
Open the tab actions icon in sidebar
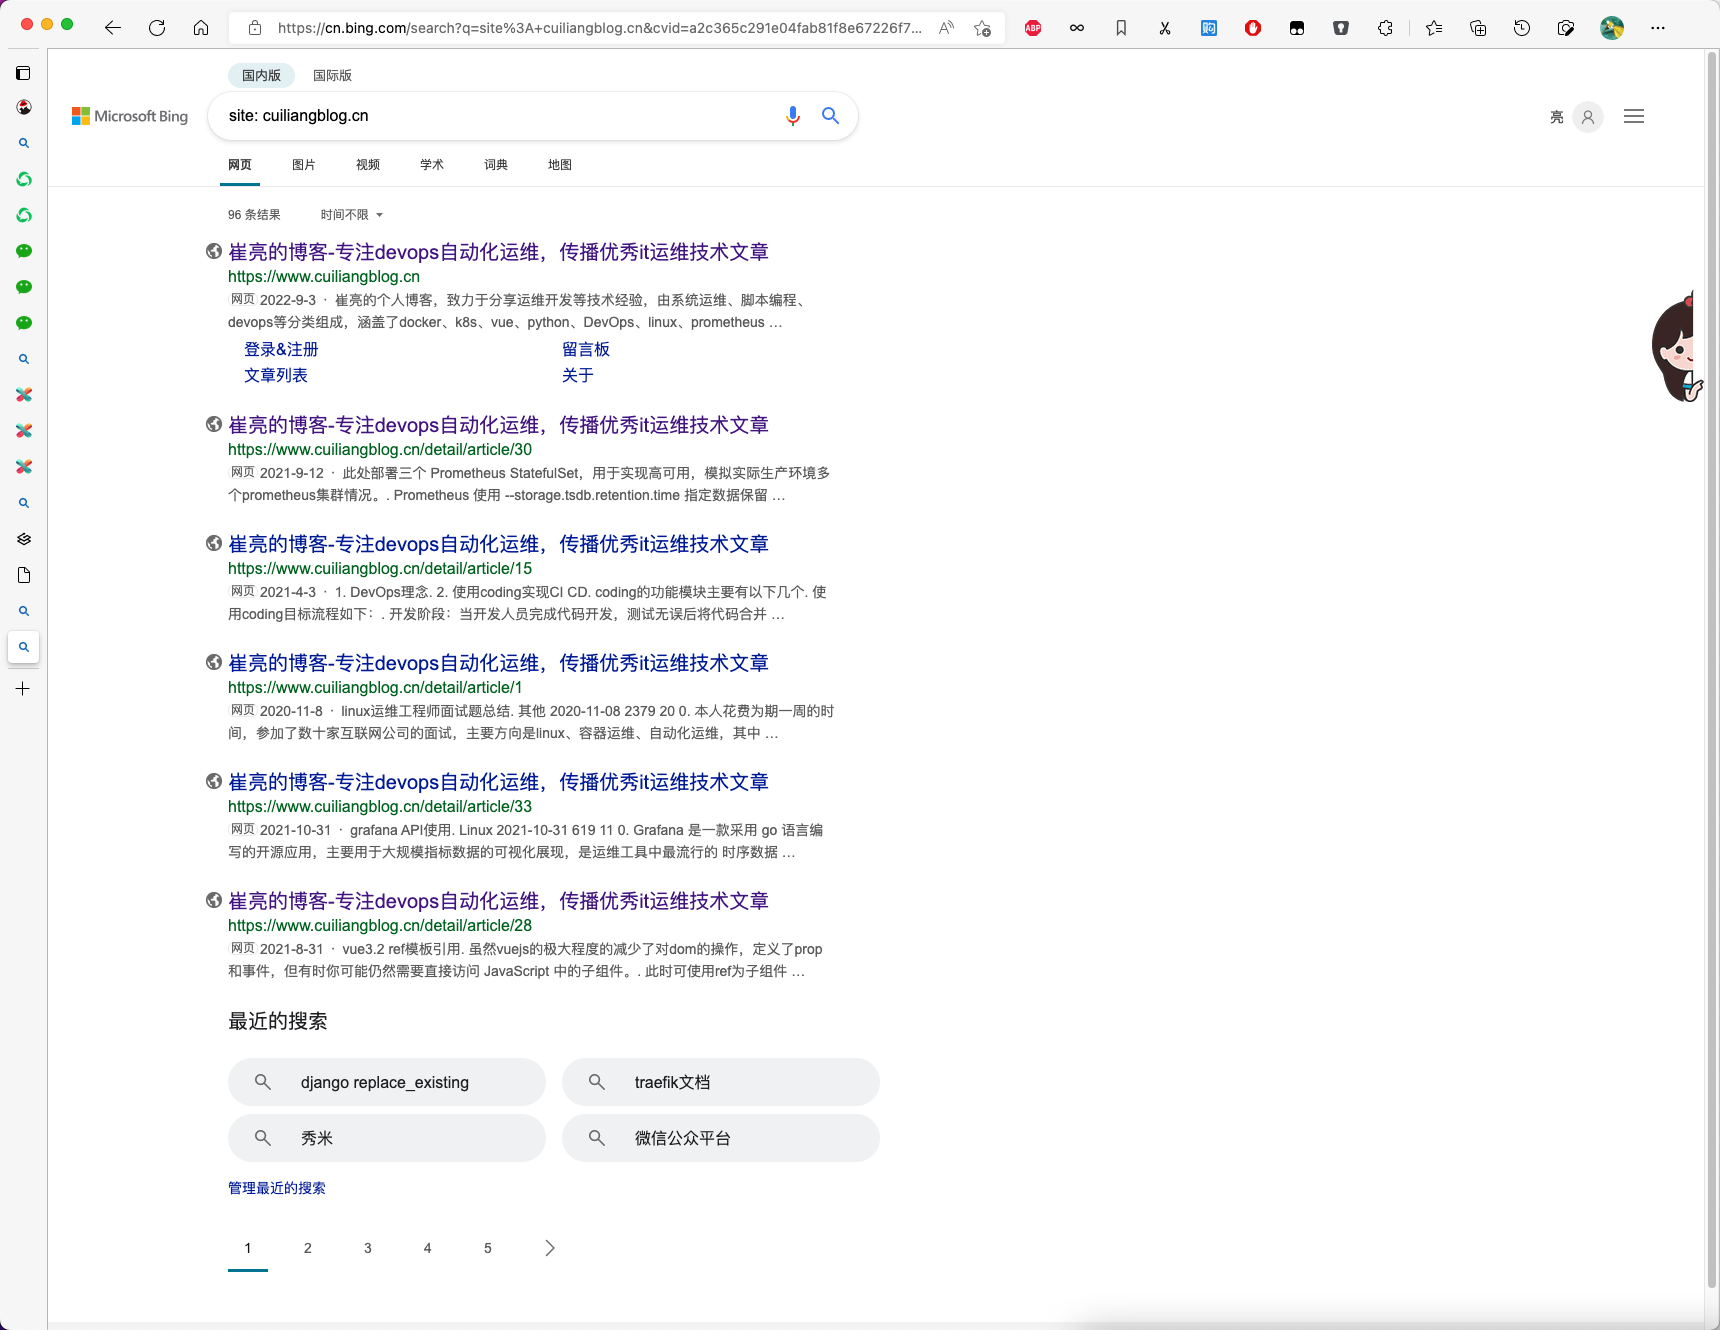pyautogui.click(x=23, y=73)
